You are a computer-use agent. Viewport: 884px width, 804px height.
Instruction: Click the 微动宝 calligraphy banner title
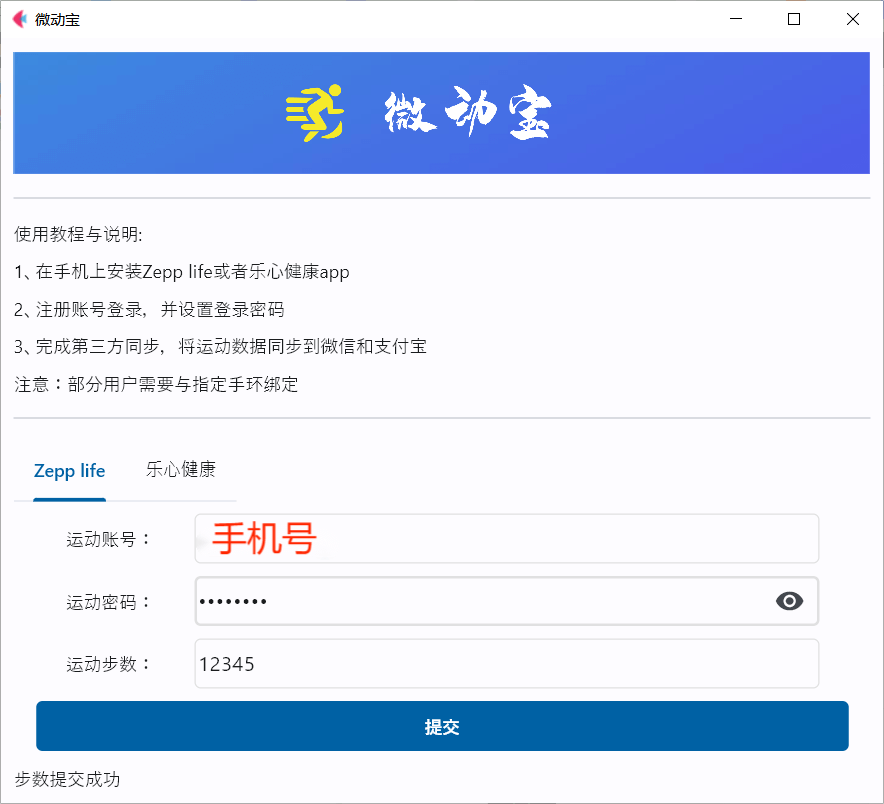point(468,113)
